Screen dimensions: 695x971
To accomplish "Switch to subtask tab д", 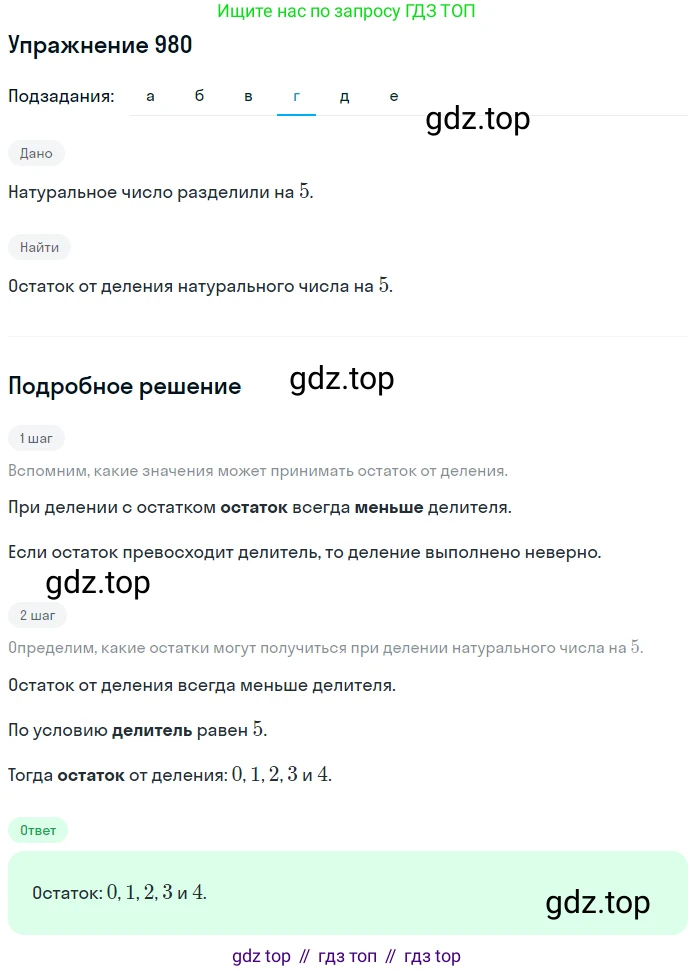I will pyautogui.click(x=344, y=97).
